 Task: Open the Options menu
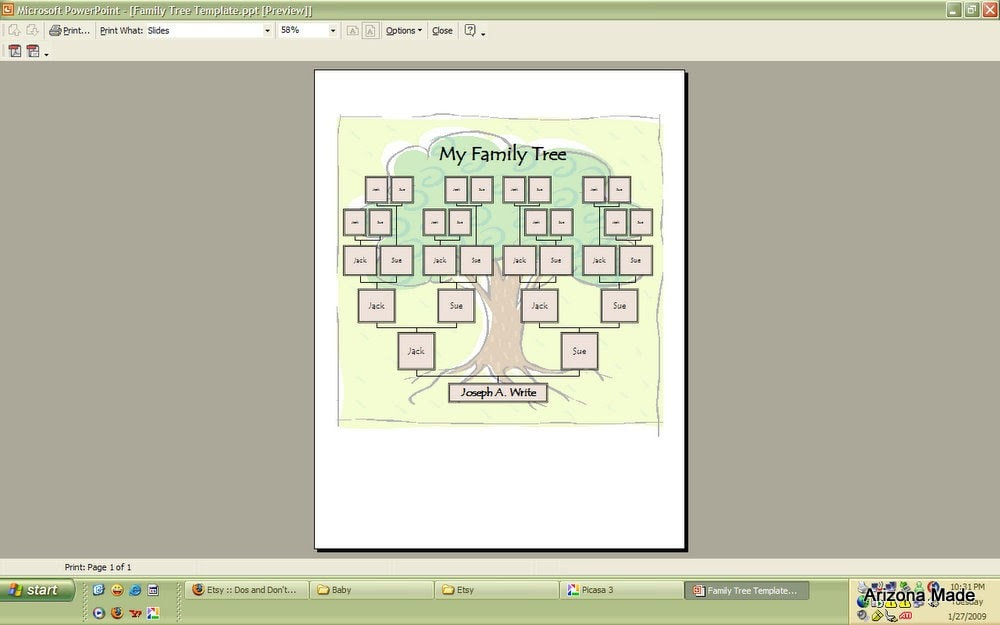pos(402,31)
